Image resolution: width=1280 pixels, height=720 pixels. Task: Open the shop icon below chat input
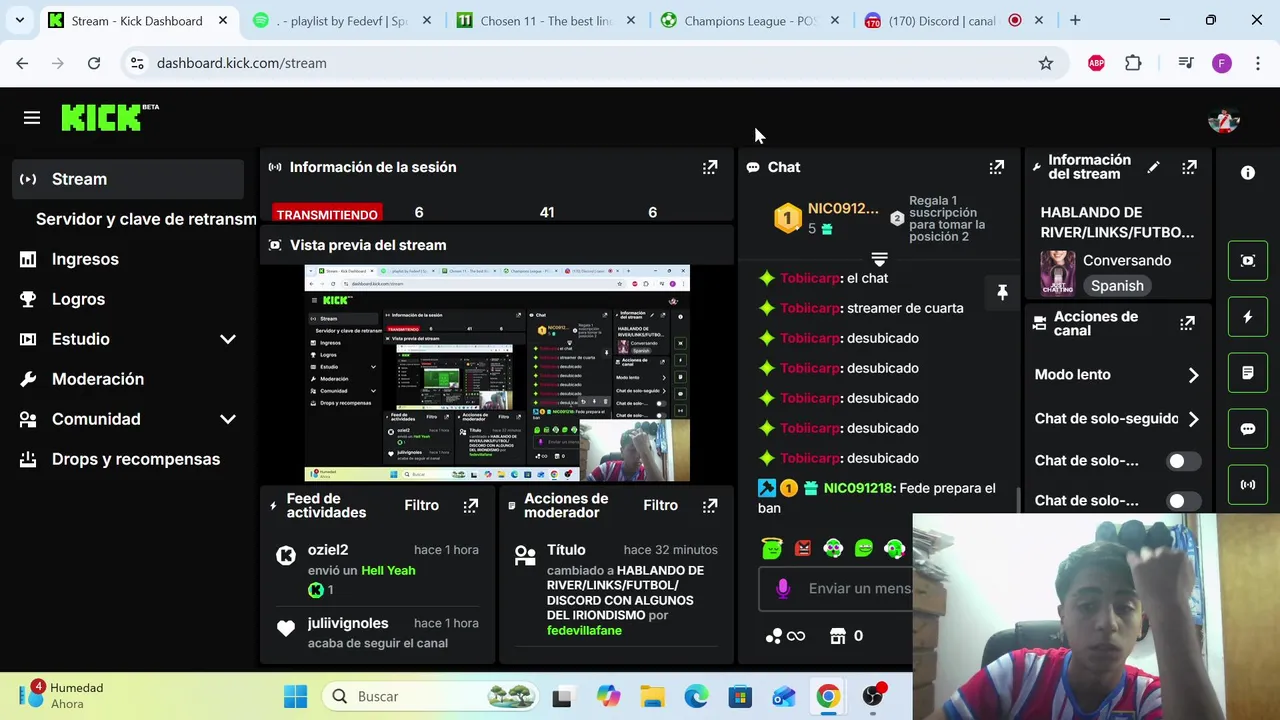point(846,636)
